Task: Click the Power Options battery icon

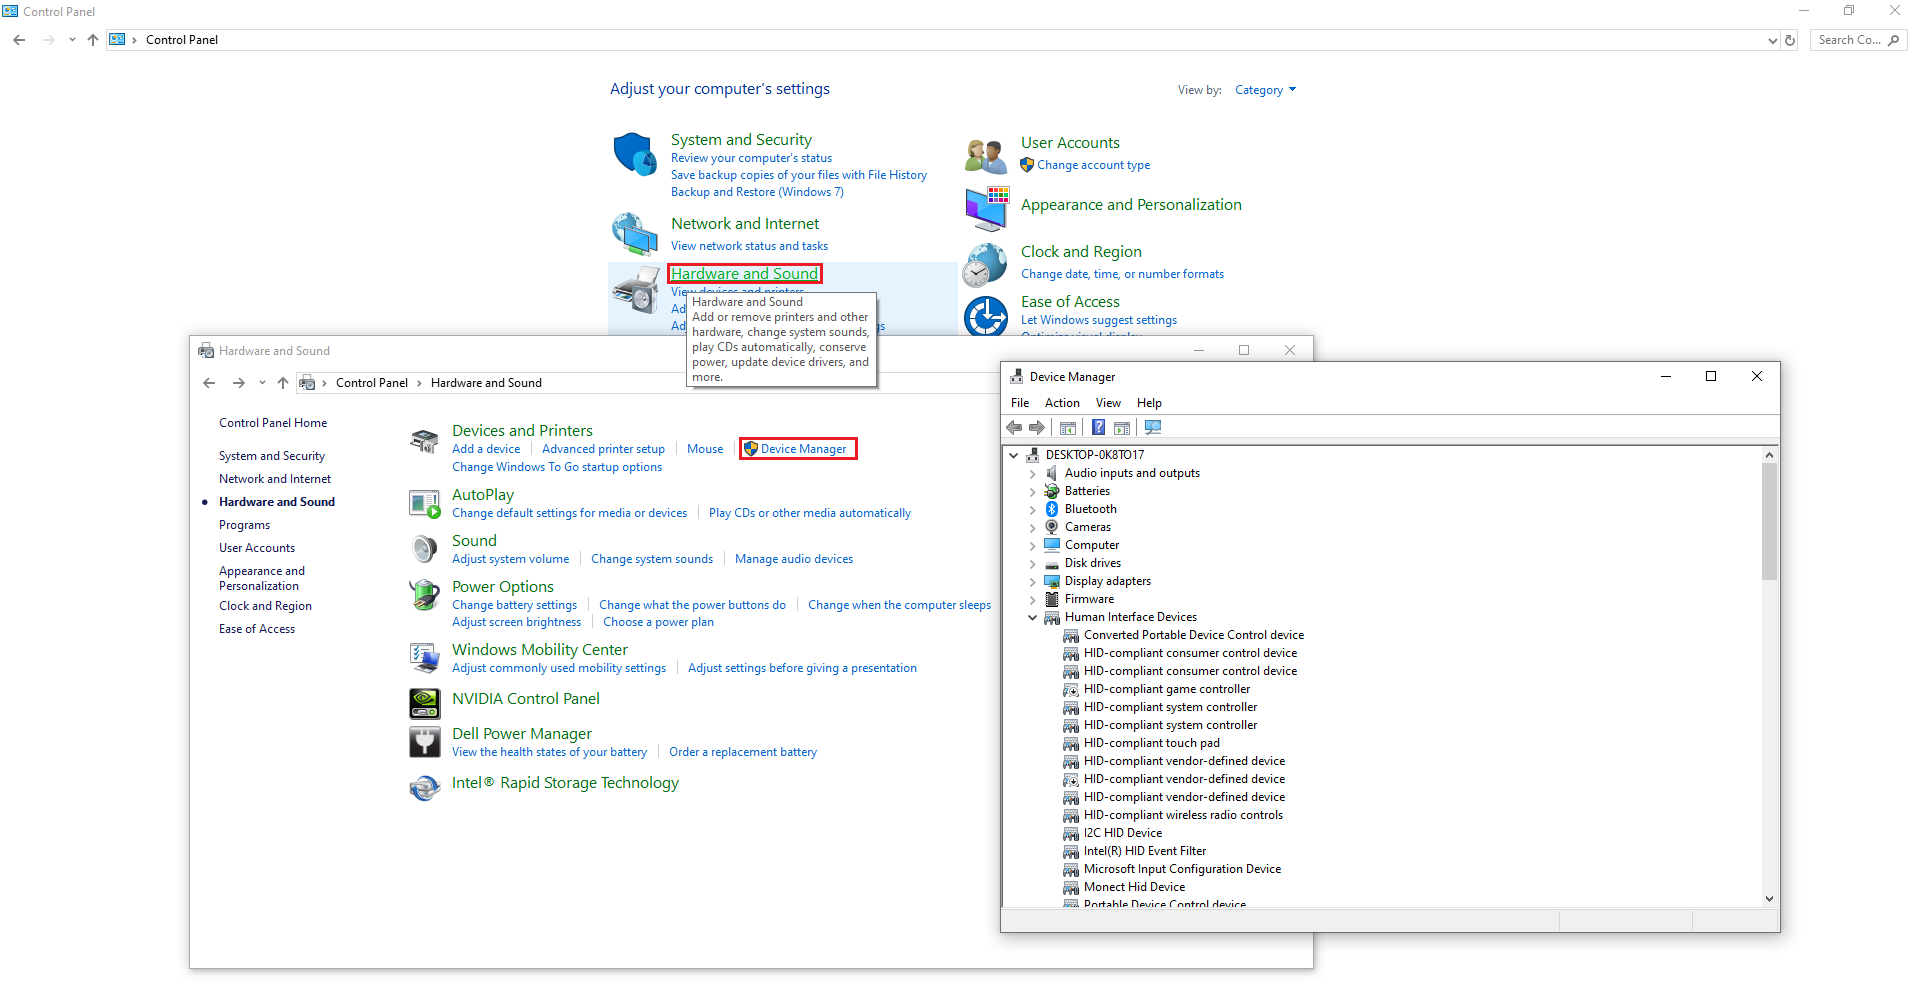Action: click(425, 595)
